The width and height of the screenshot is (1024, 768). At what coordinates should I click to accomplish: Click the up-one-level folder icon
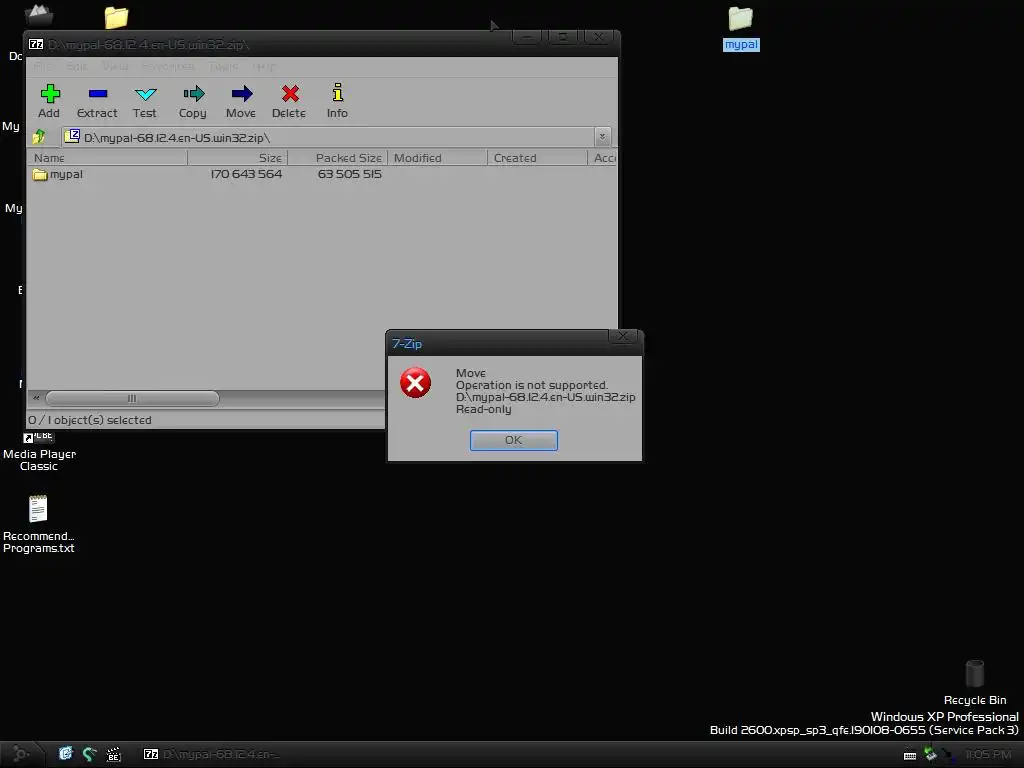(39, 136)
